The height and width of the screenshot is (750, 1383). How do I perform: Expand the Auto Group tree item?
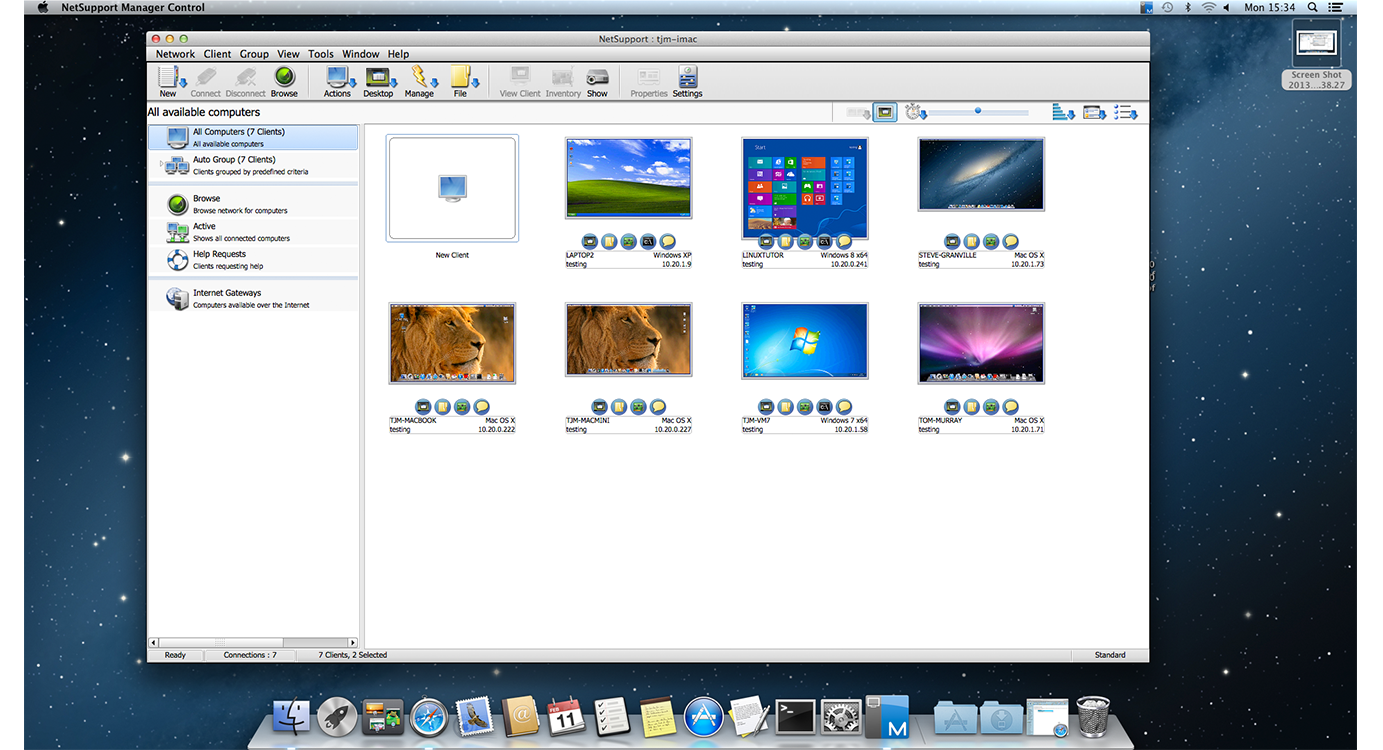click(161, 160)
